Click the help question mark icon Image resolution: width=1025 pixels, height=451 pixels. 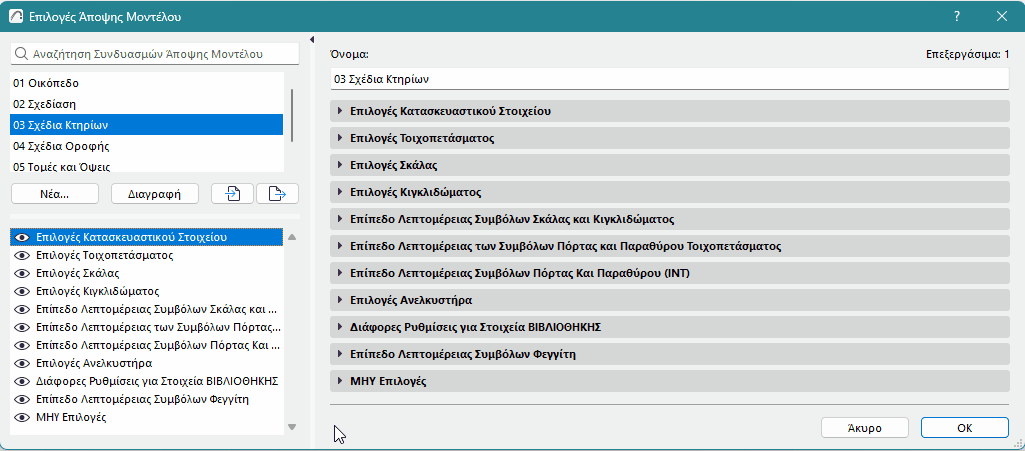(957, 16)
